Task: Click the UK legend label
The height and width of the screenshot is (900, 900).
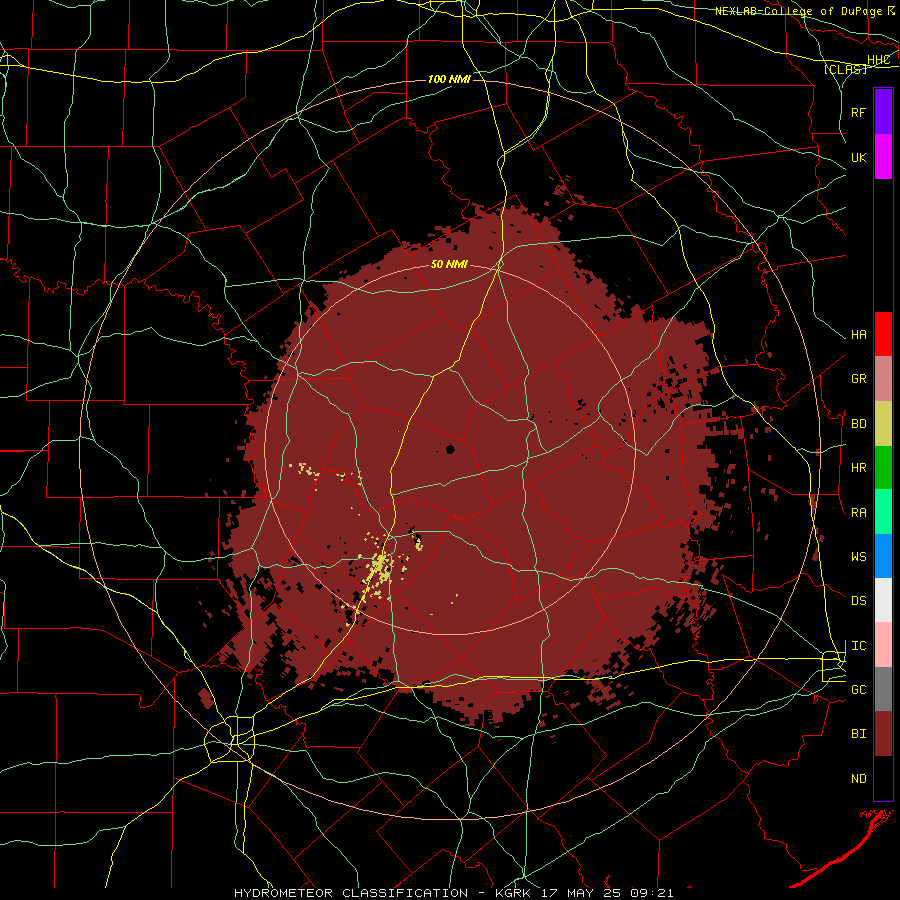Action: [x=858, y=157]
